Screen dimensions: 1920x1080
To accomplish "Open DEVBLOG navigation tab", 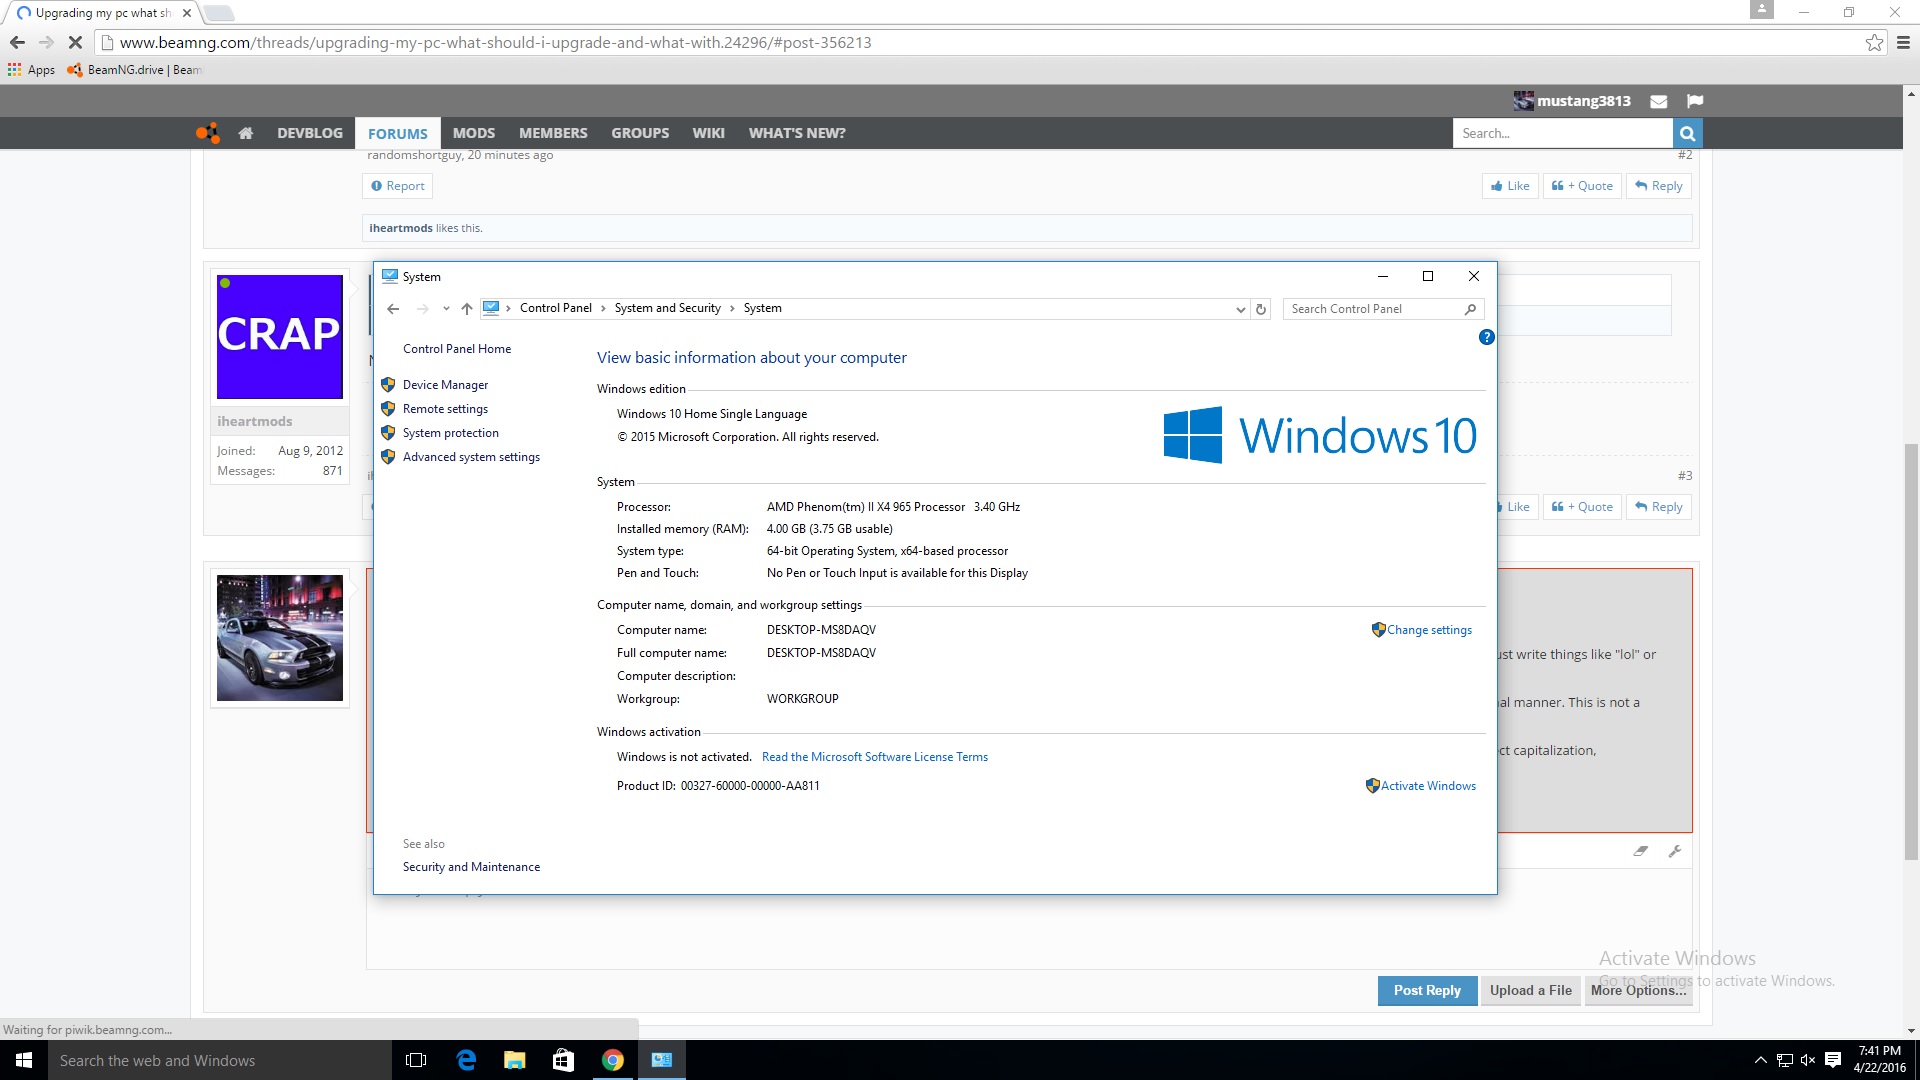I will coord(310,133).
